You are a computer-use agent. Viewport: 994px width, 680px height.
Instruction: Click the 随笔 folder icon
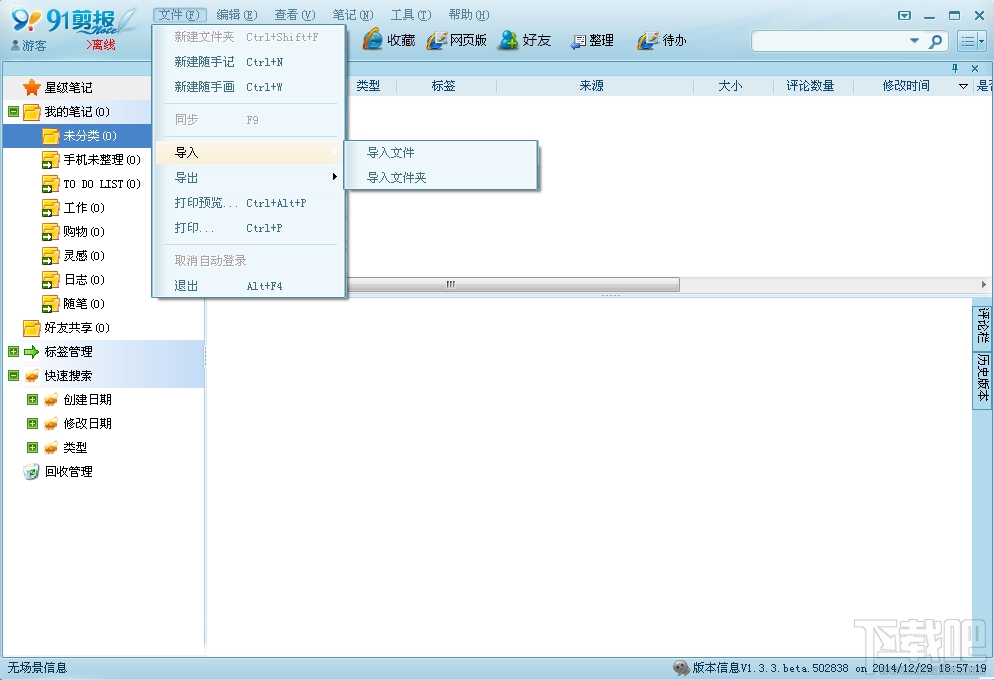pyautogui.click(x=51, y=304)
